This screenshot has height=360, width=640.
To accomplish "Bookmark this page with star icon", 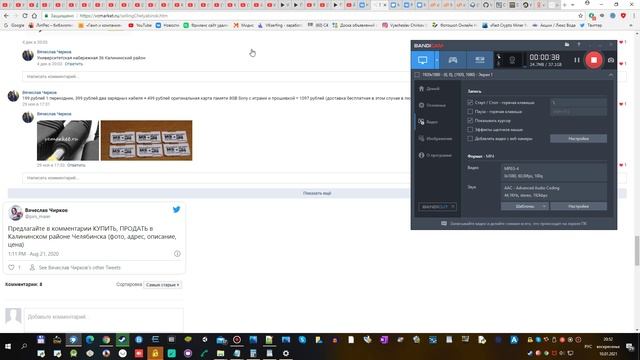I will point(580,16).
